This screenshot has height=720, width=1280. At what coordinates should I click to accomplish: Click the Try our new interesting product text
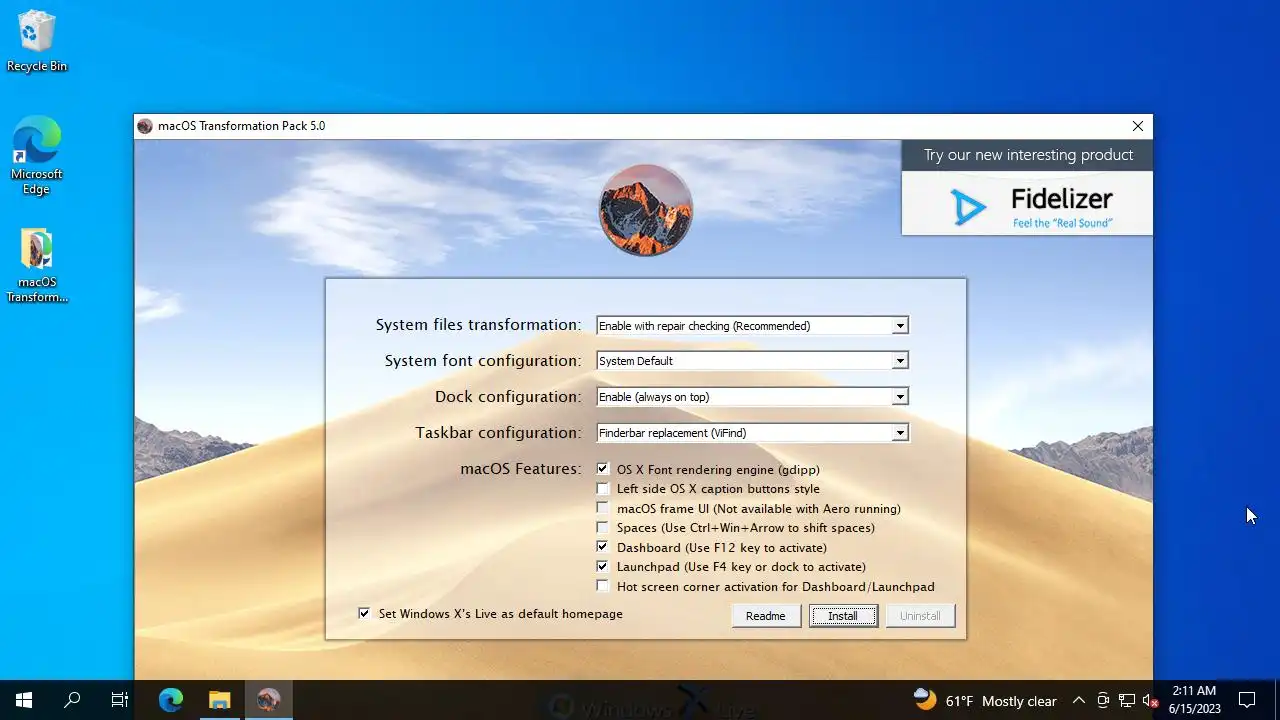tap(1028, 155)
